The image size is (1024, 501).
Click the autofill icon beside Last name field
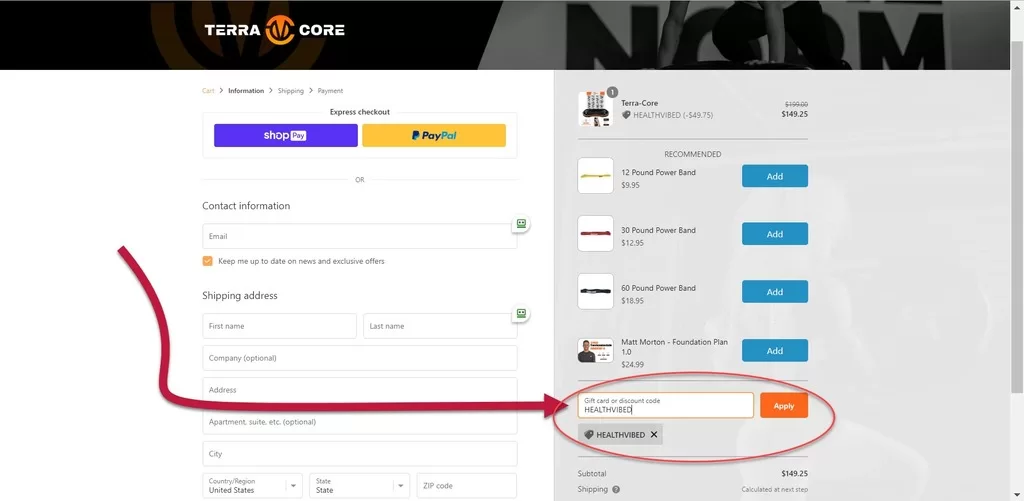(x=520, y=314)
